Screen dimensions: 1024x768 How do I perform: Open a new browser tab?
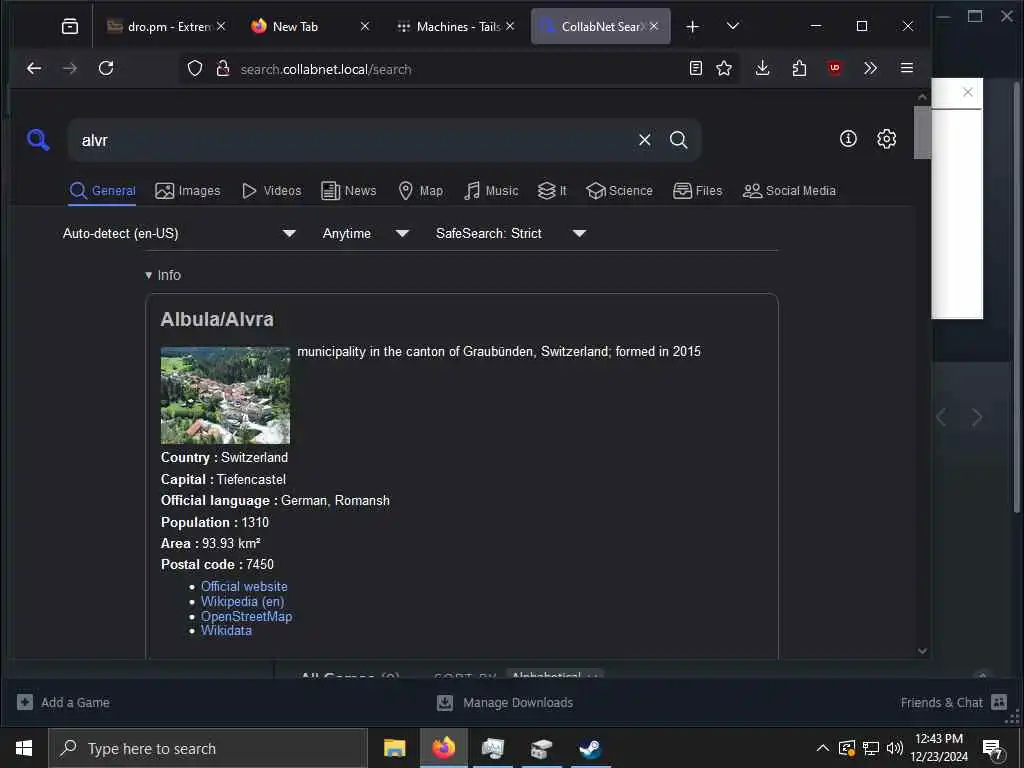[x=692, y=26]
